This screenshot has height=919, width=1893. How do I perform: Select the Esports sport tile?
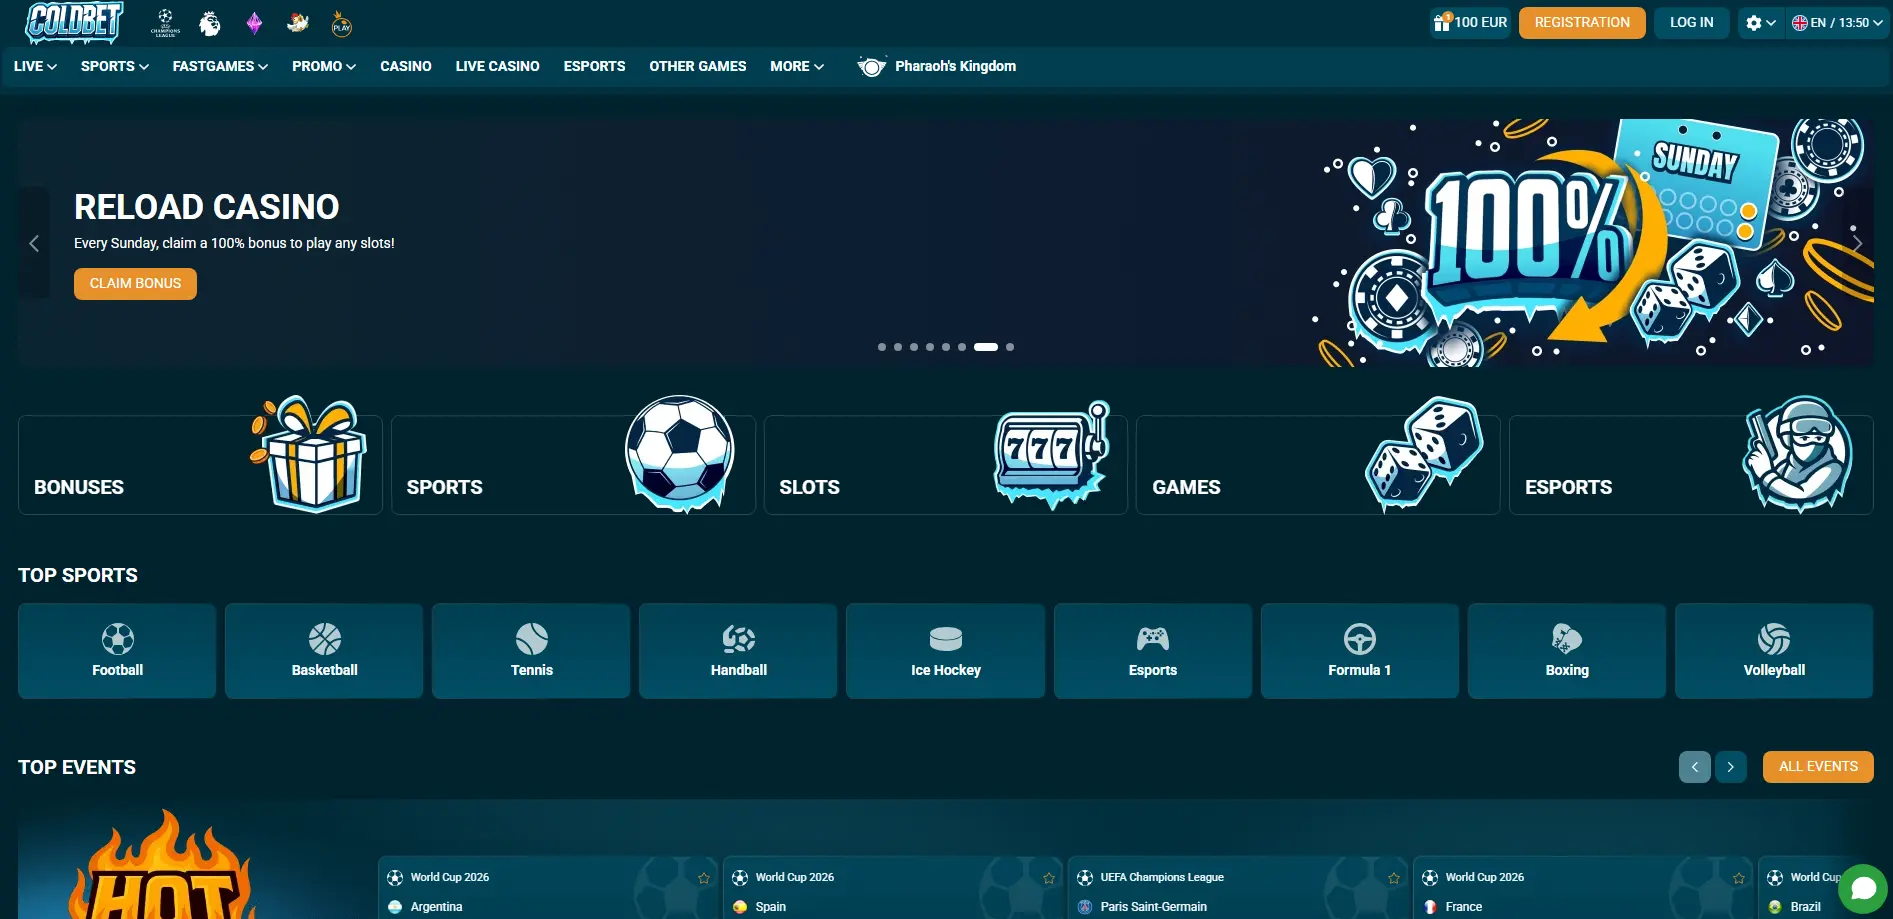pyautogui.click(x=1153, y=651)
